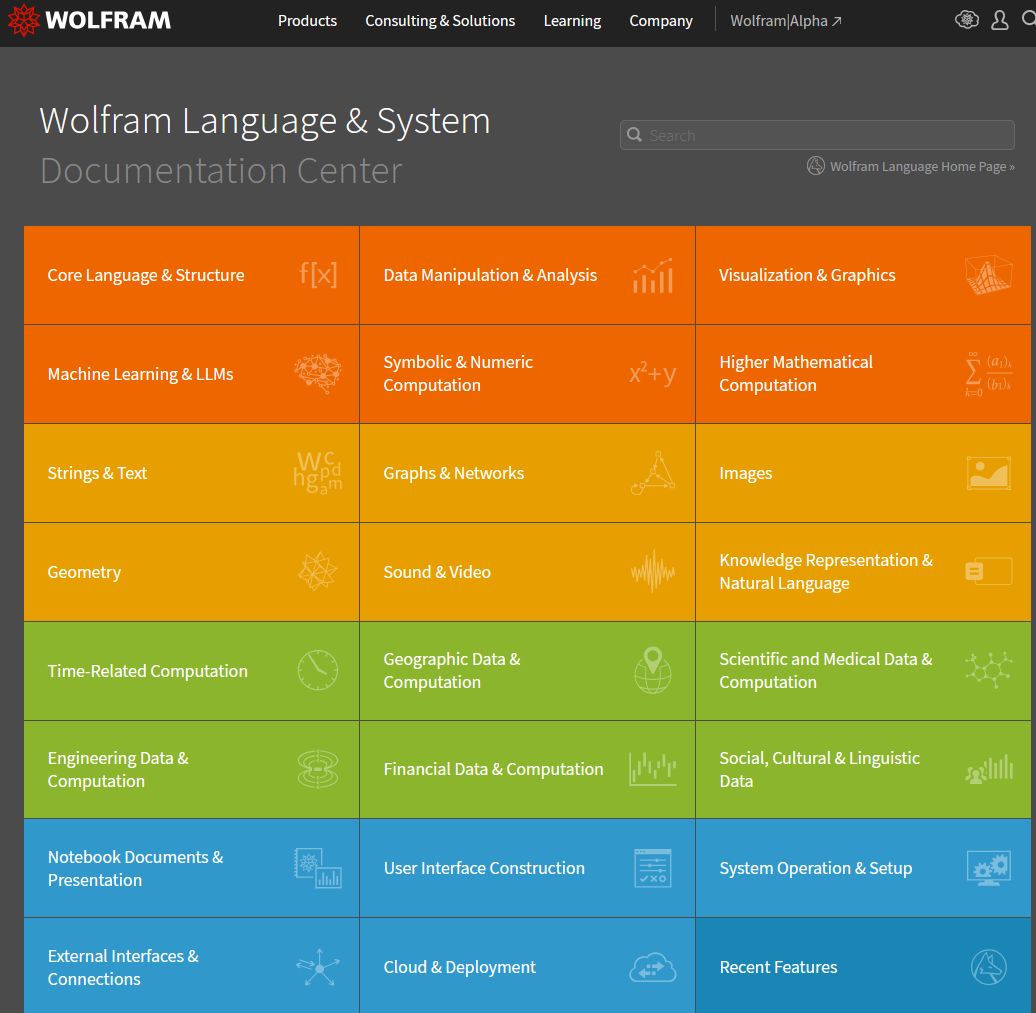
Task: Click into the documentation Search field
Action: [828, 135]
